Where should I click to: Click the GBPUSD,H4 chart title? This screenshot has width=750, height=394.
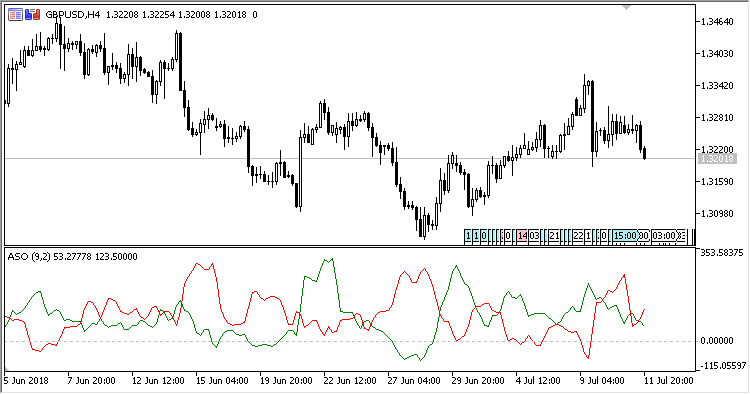coord(73,15)
